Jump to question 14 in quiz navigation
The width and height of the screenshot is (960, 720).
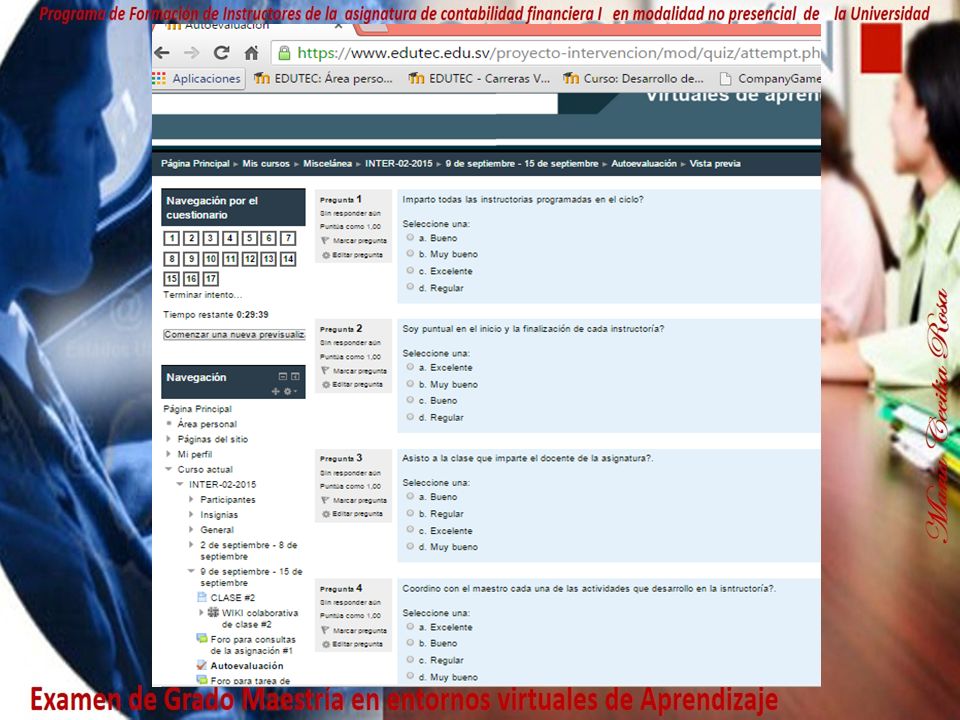coord(288,259)
